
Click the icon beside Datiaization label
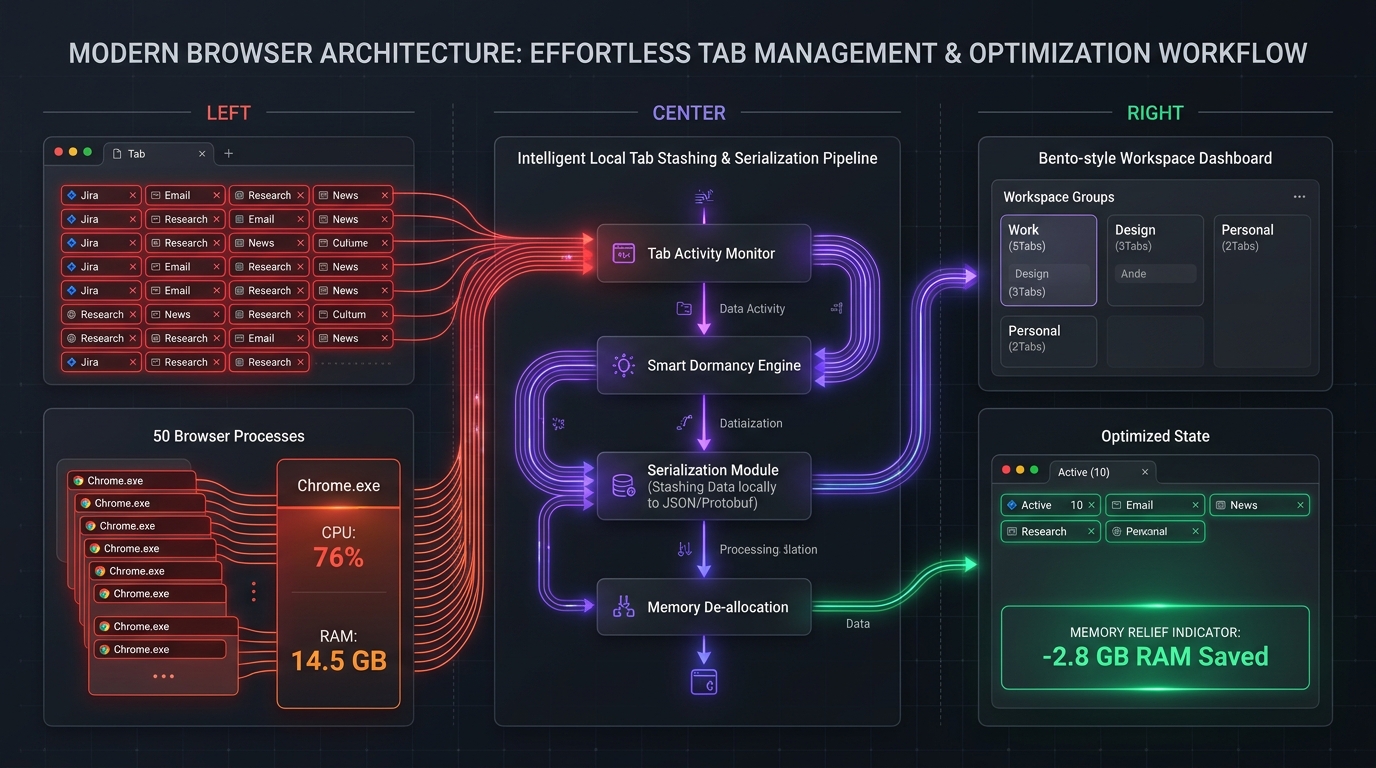pos(684,423)
